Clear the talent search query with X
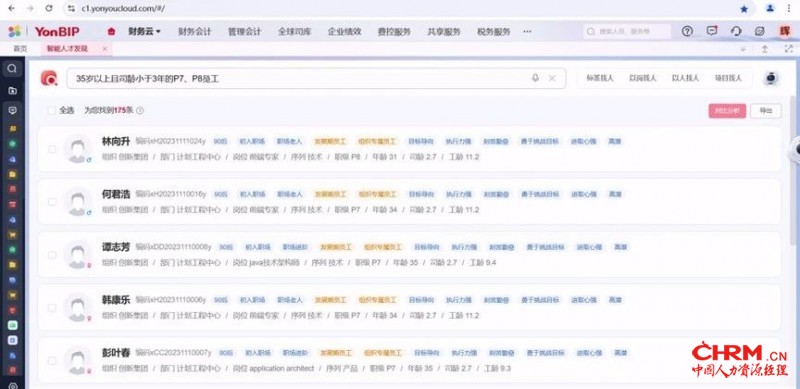Image resolution: width=800 pixels, height=389 pixels. (x=552, y=78)
